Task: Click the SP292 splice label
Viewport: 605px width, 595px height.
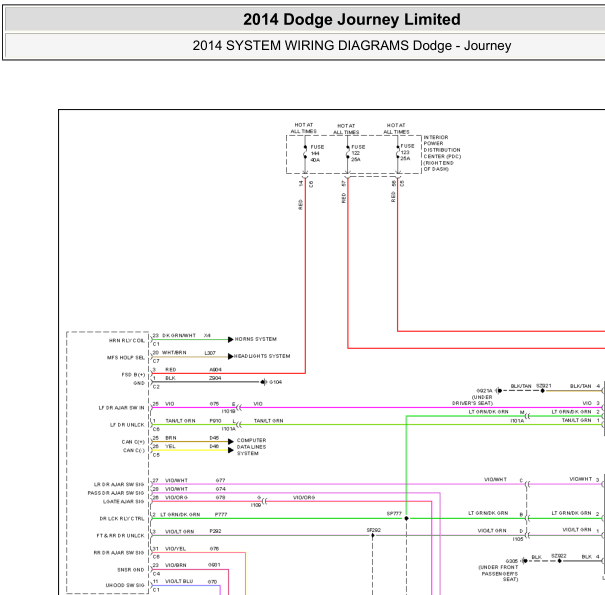Action: tap(373, 530)
